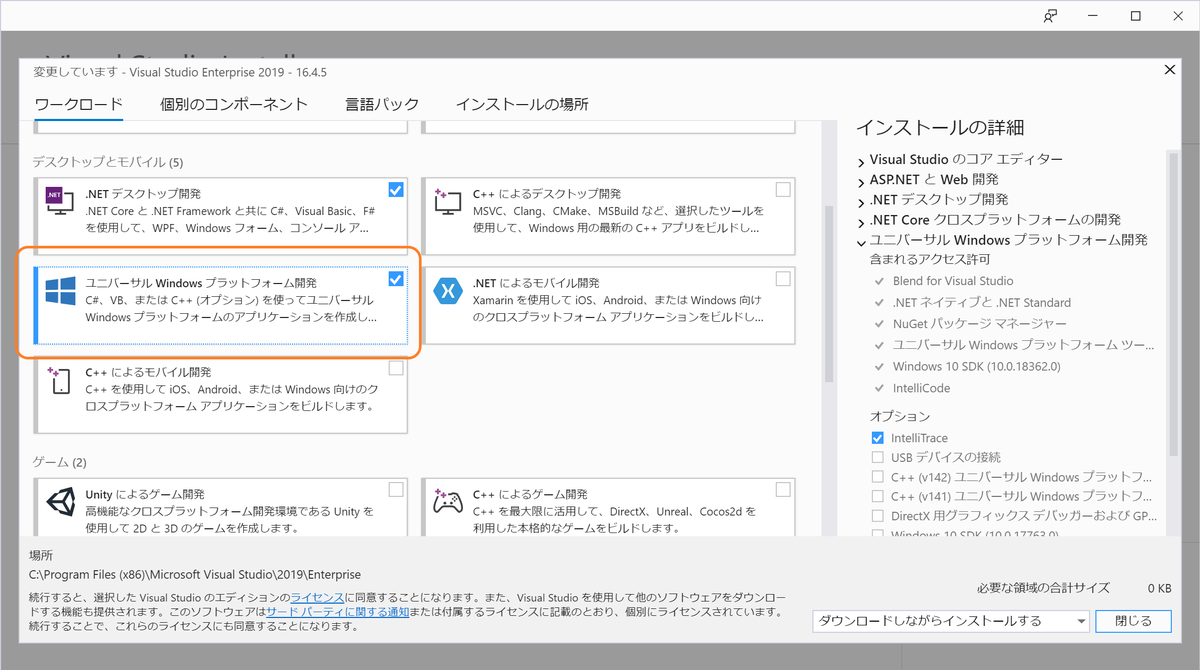Screen dimensions: 1200x670
Task: Open the 言語パック tab
Action: coord(382,104)
